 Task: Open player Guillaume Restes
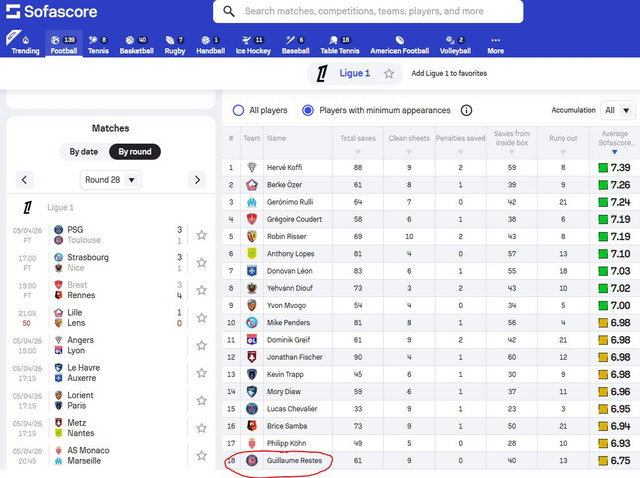point(294,460)
